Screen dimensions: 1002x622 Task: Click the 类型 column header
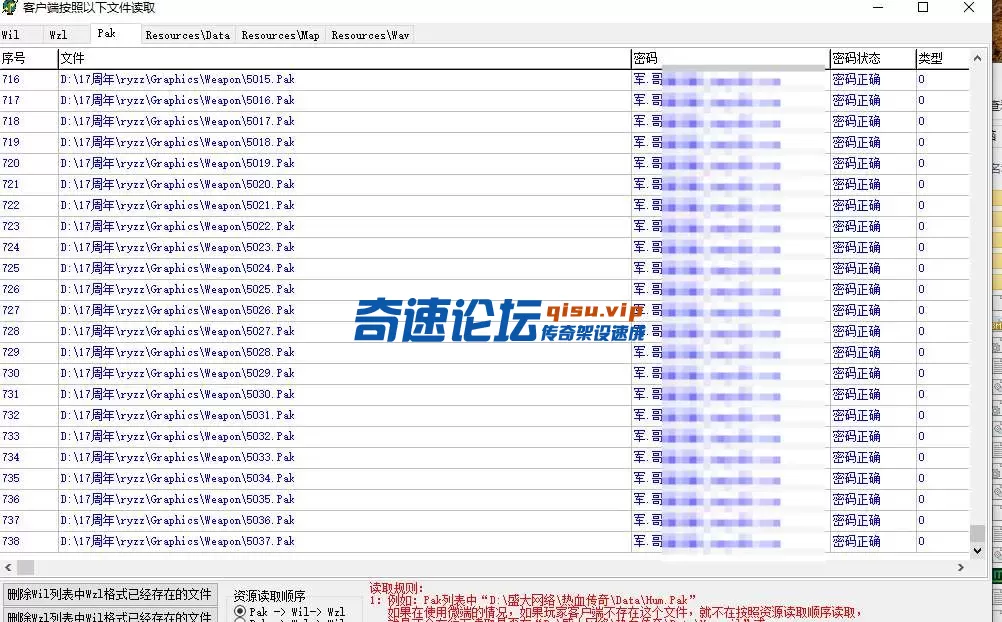943,58
